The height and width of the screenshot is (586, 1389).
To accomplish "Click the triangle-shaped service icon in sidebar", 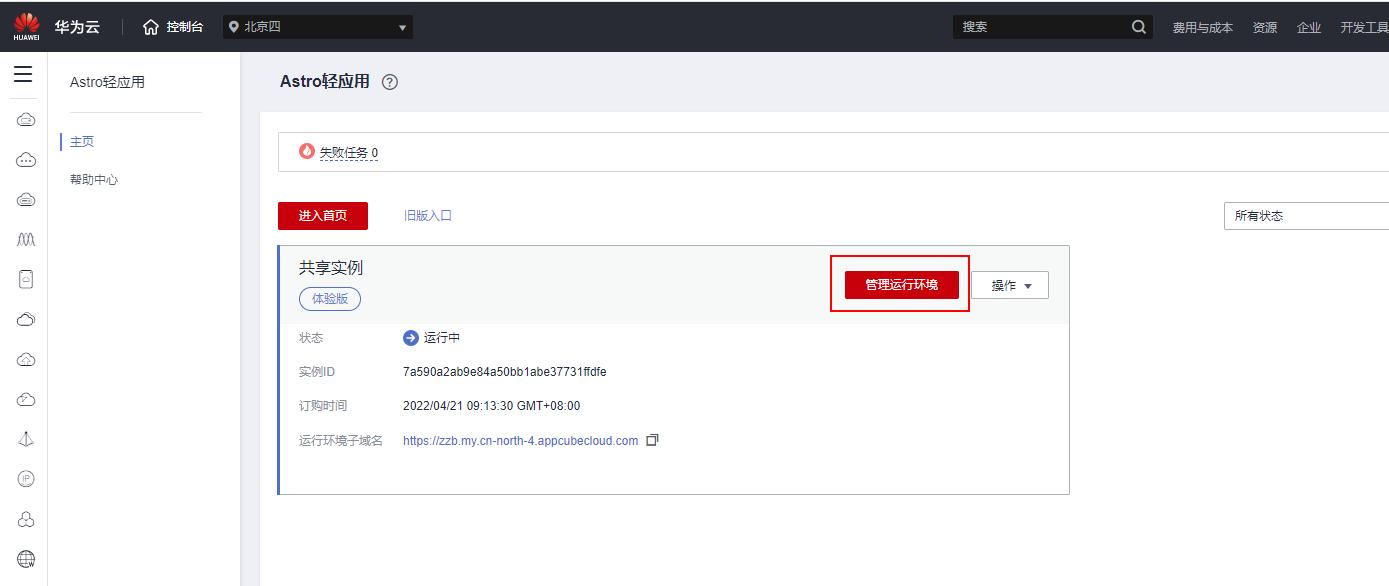I will pos(25,438).
